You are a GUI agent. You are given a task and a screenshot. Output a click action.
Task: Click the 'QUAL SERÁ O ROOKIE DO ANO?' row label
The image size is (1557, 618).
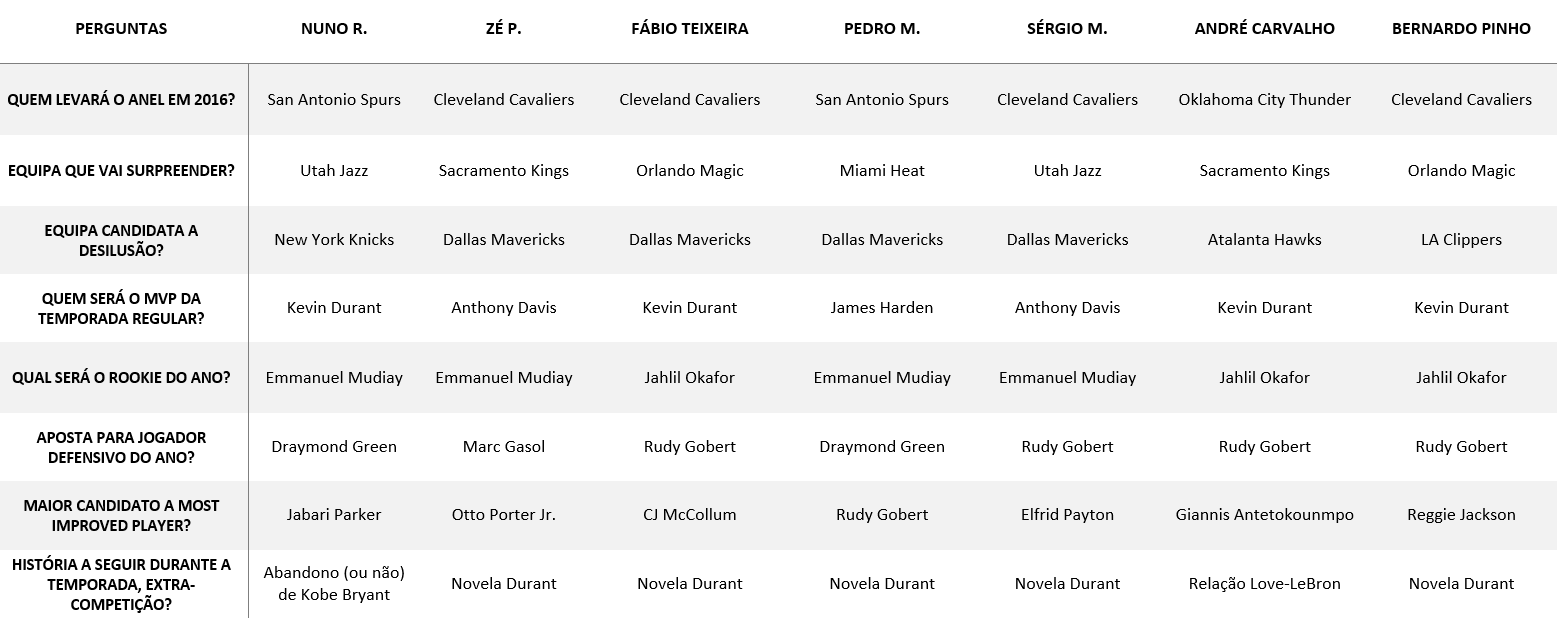121,378
